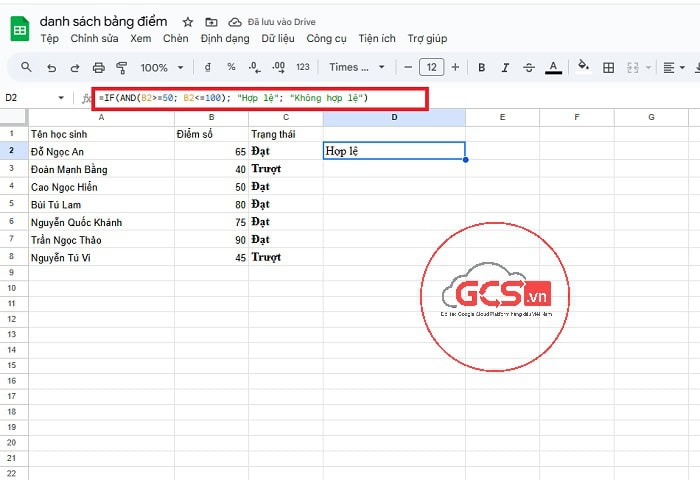Open the text color picker
Image resolution: width=700 pixels, height=480 pixels.
tap(554, 68)
